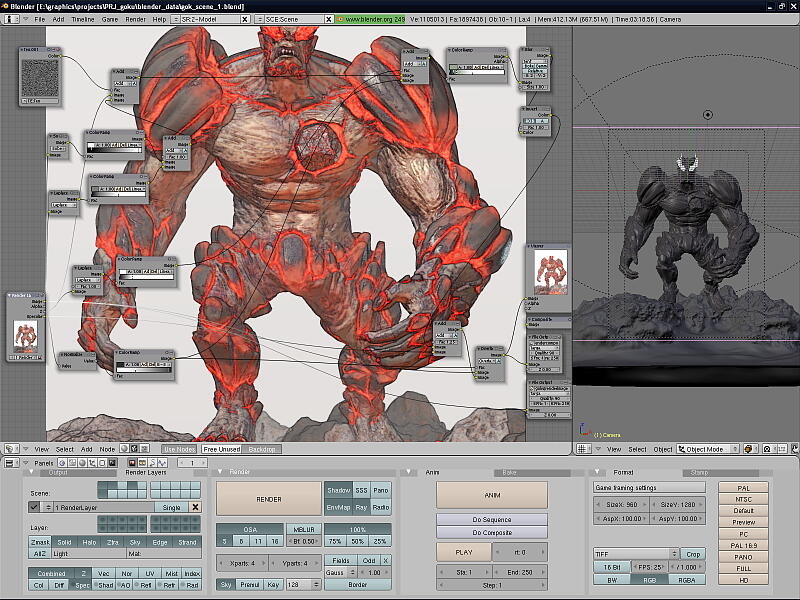This screenshot has height=600, width=800.
Task: Enable the Do Composite option
Action: point(491,533)
